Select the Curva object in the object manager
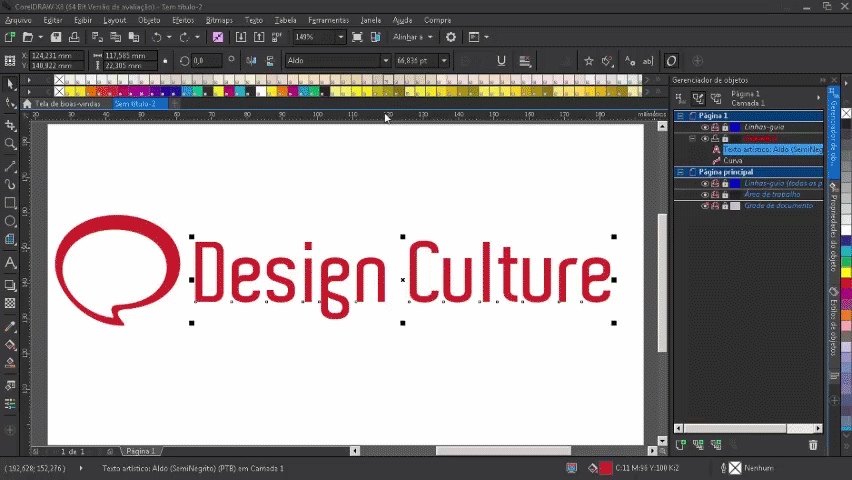Viewport: 852px width, 480px height. click(x=733, y=160)
